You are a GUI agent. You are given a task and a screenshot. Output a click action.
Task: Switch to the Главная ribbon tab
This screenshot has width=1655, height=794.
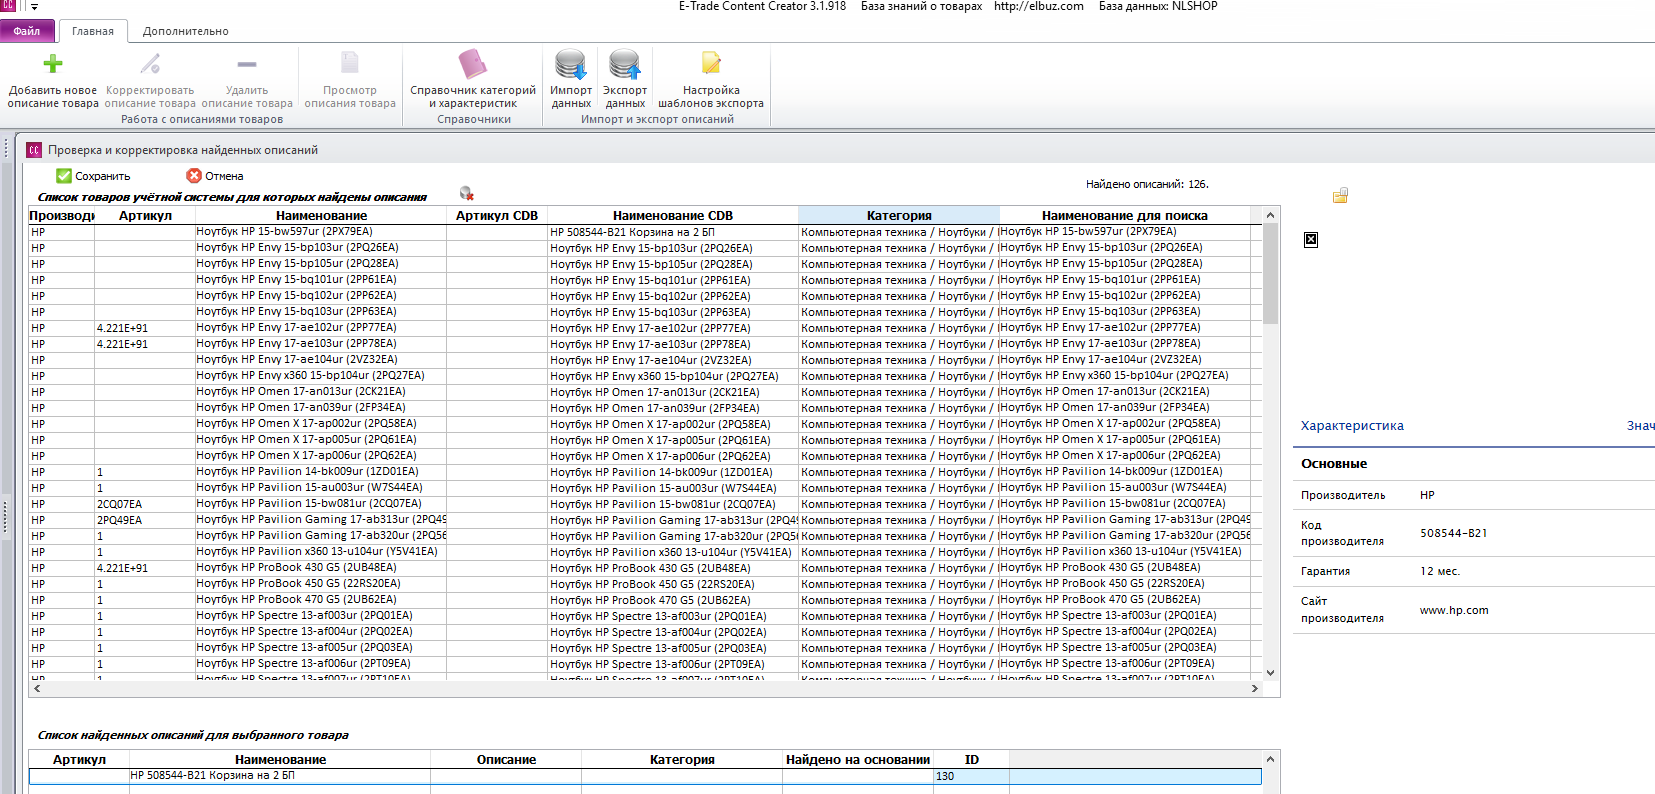coord(93,31)
